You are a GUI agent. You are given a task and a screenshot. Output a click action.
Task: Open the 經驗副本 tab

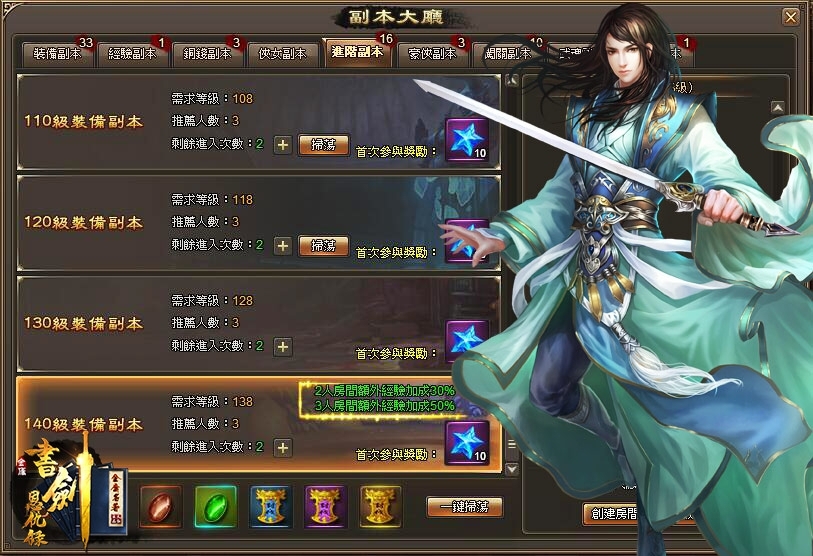[x=132, y=54]
